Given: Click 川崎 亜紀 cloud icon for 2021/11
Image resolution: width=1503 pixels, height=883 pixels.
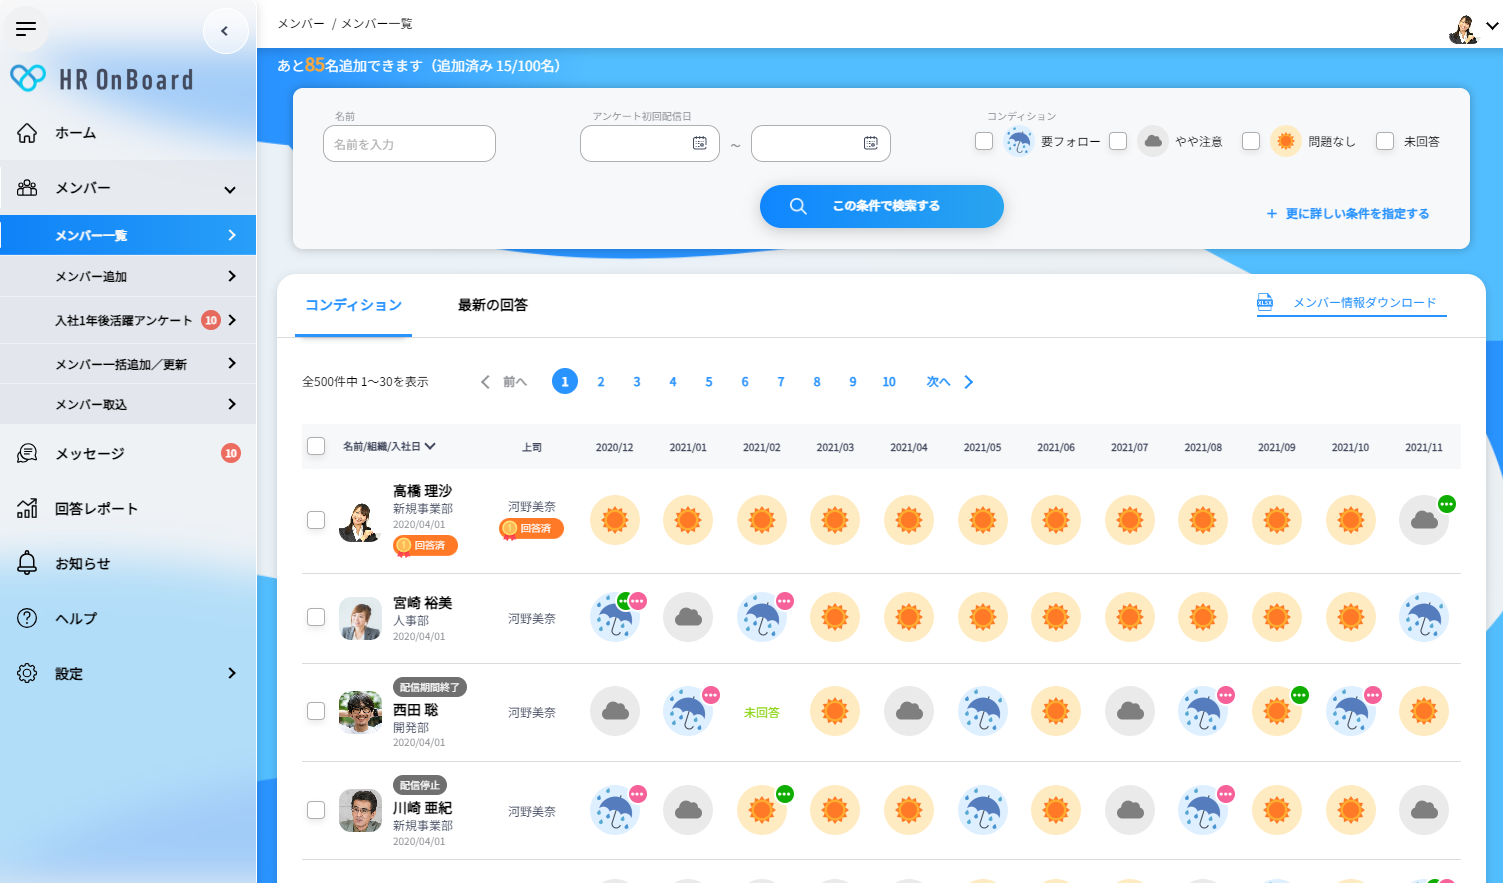Looking at the screenshot, I should (1424, 810).
